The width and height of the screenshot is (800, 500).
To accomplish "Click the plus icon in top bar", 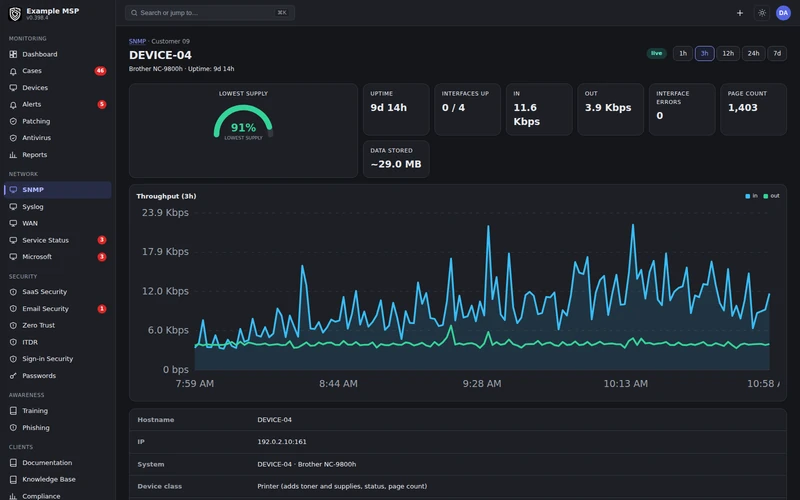I will 740,13.
